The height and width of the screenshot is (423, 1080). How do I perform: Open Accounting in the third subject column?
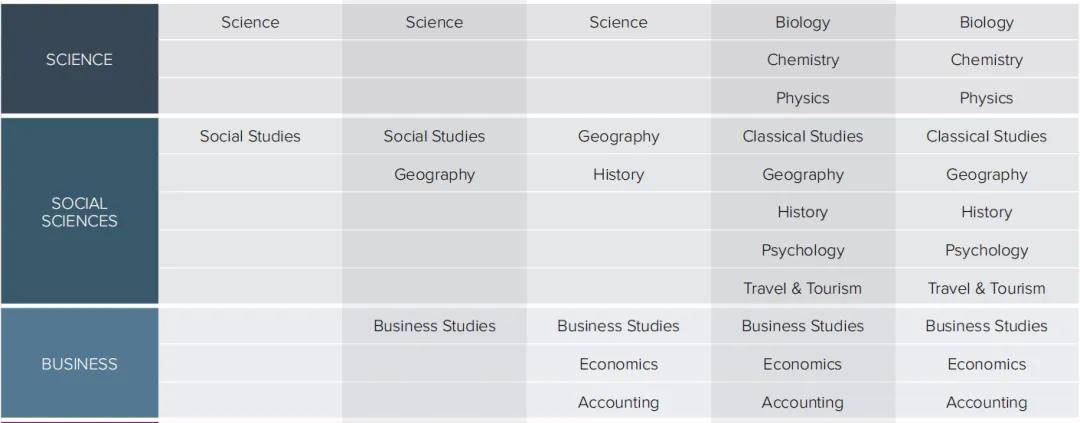pyautogui.click(x=618, y=402)
